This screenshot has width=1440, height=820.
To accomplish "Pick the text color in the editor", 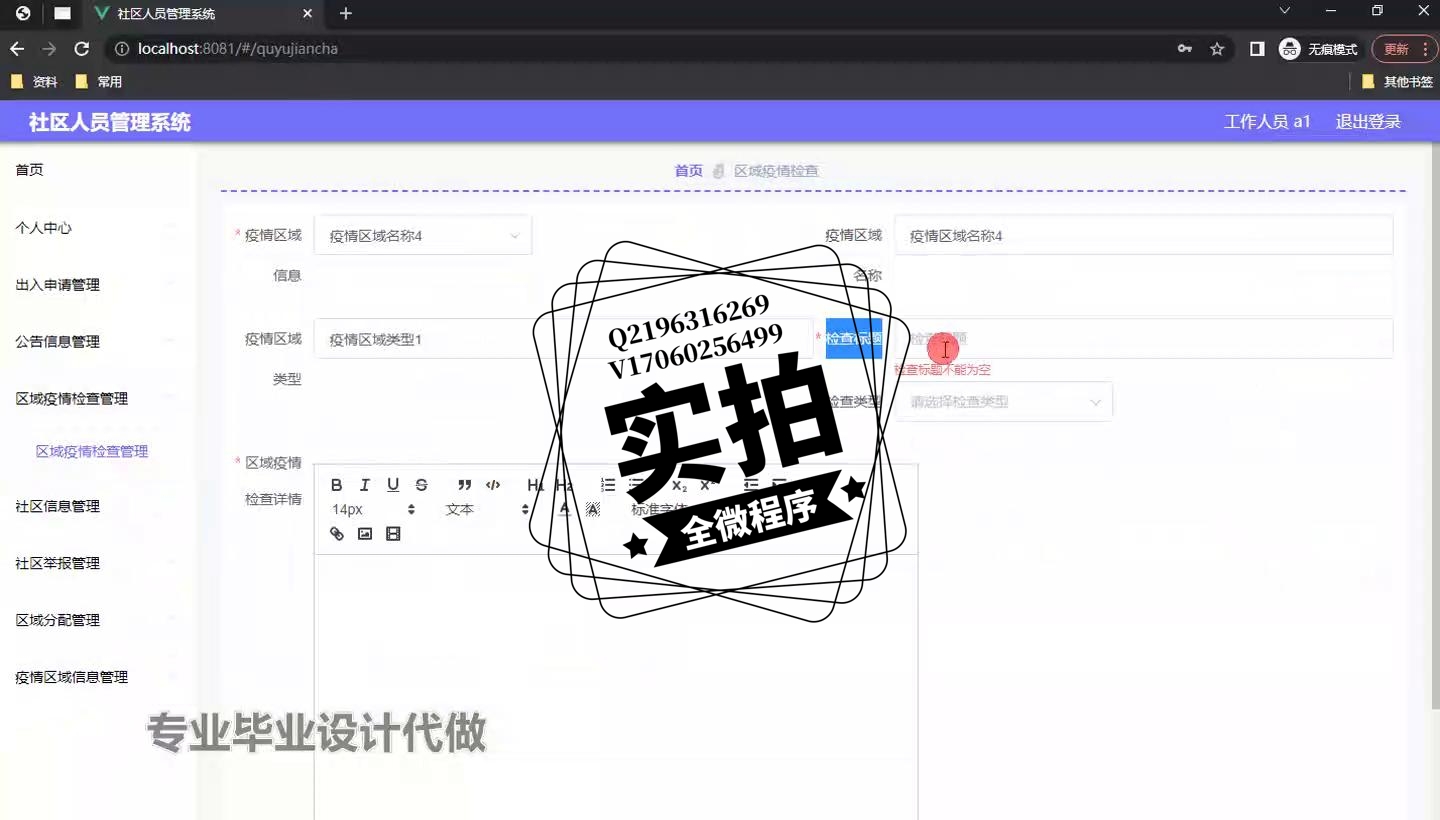I will click(x=565, y=509).
